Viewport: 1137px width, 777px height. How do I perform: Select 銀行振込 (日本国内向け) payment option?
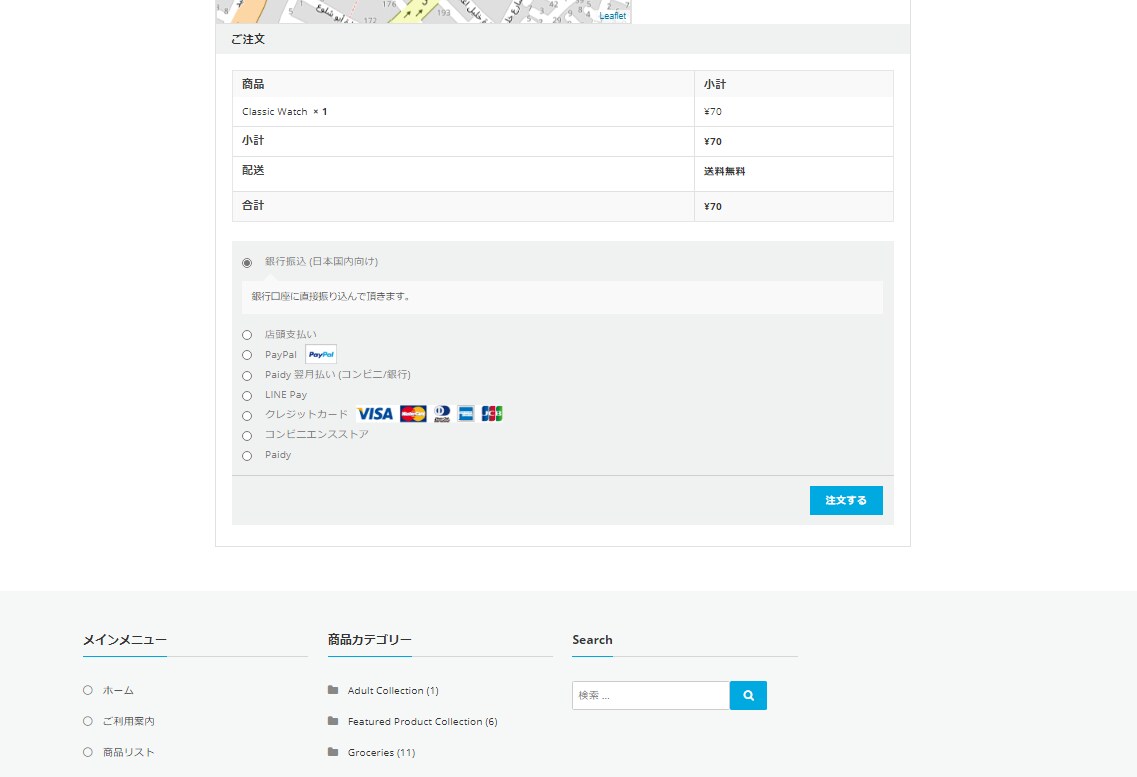(x=247, y=262)
